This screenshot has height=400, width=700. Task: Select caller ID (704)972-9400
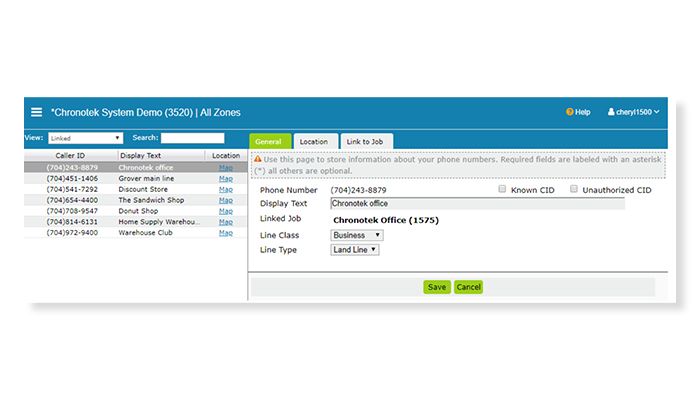click(72, 233)
